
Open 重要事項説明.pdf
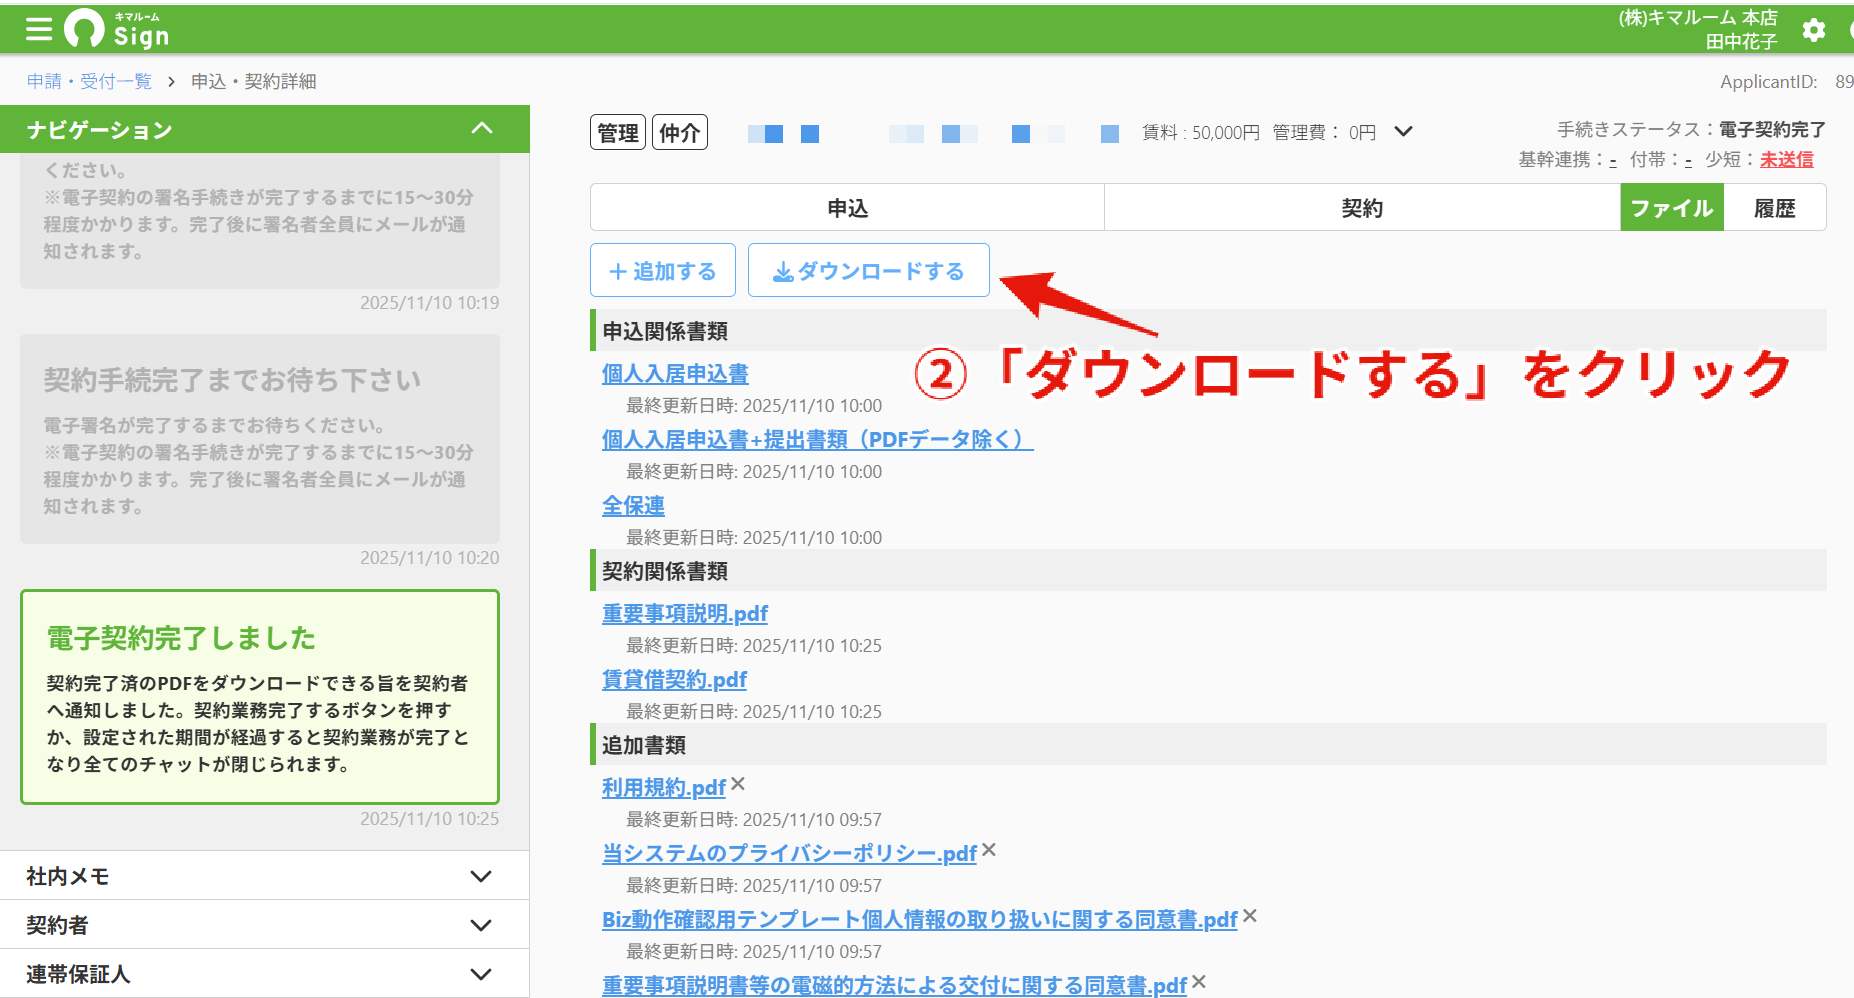pyautogui.click(x=685, y=614)
